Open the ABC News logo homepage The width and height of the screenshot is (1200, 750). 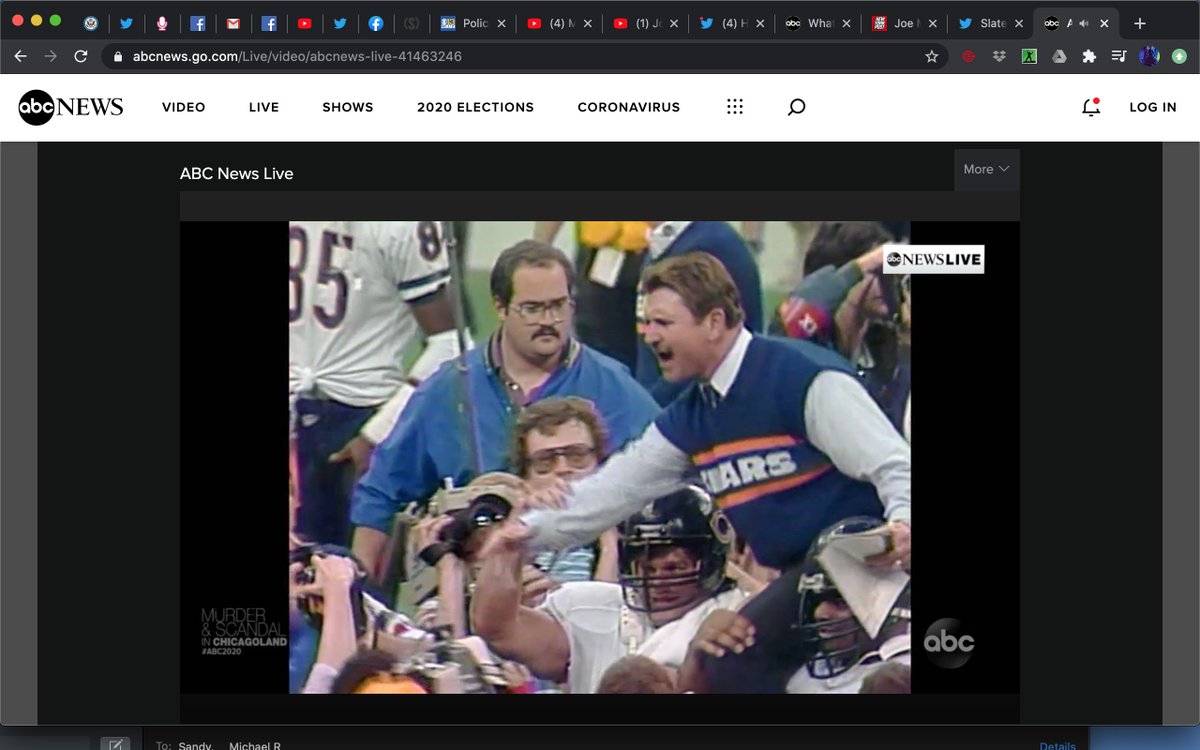(x=71, y=107)
